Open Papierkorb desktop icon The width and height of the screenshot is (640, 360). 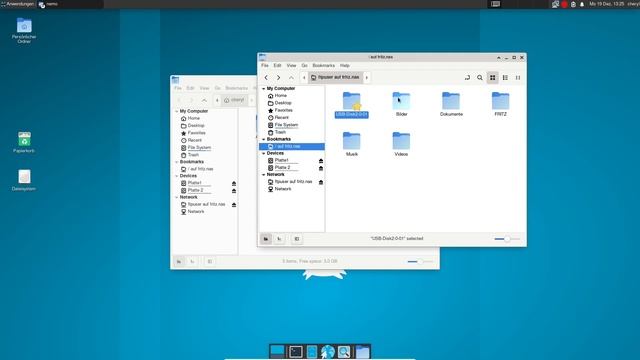[24, 142]
